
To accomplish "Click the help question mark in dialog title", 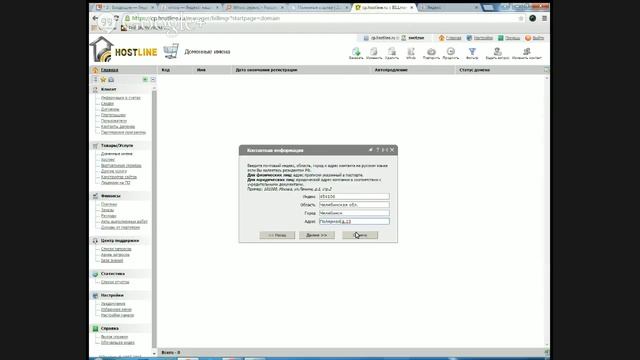I will tap(378, 150).
